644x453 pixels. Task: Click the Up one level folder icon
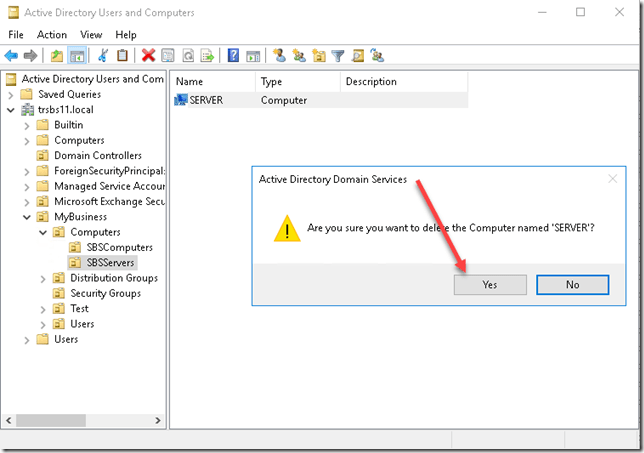[x=58, y=56]
